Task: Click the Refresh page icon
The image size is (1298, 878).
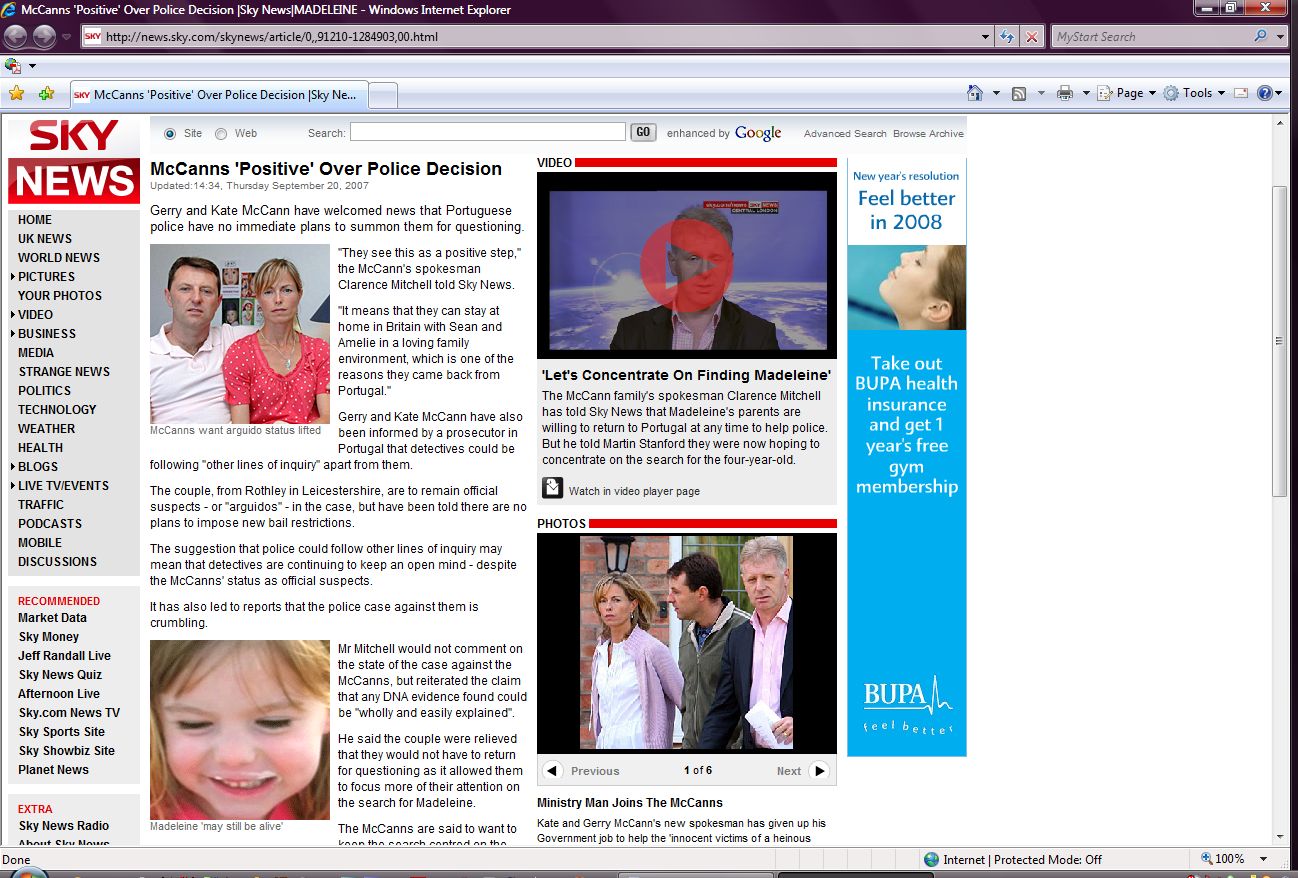Action: [x=1008, y=37]
